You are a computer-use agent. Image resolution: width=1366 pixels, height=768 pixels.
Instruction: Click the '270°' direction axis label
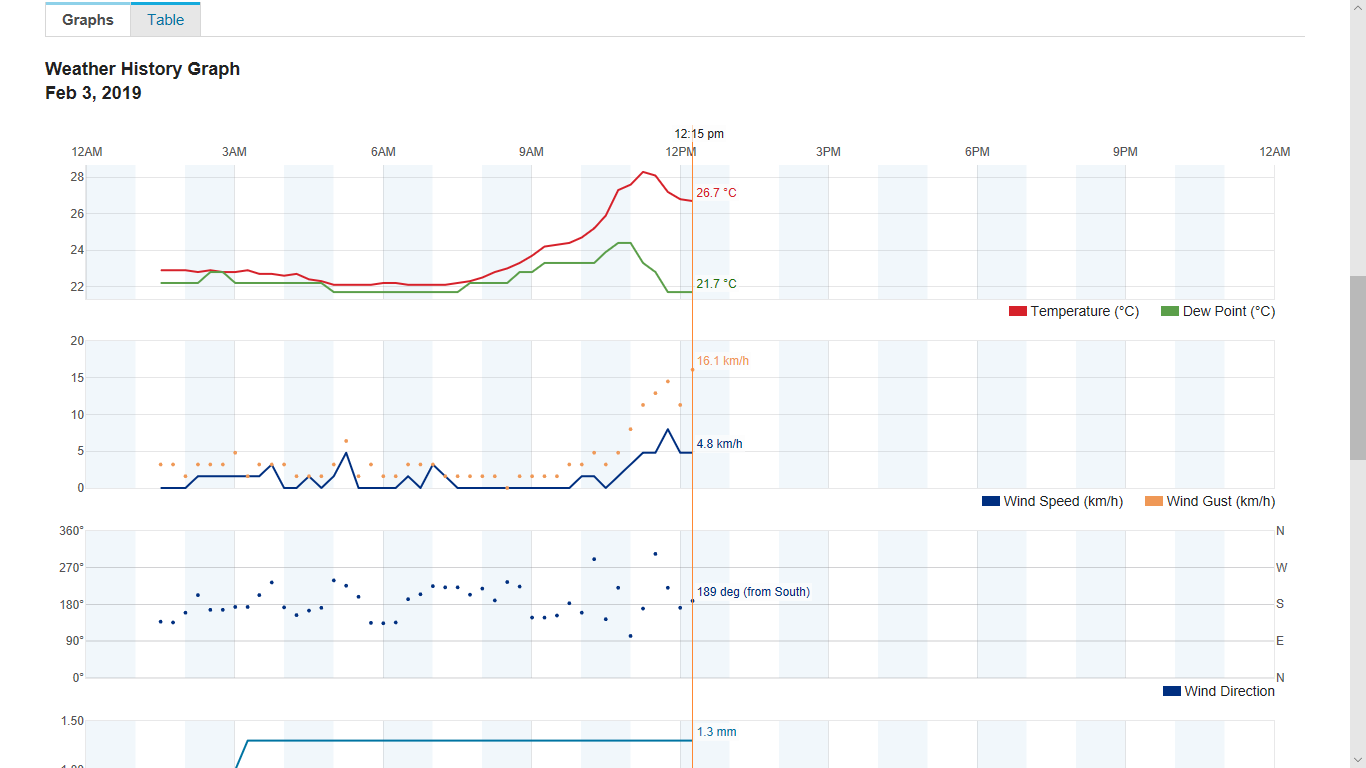[x=72, y=568]
